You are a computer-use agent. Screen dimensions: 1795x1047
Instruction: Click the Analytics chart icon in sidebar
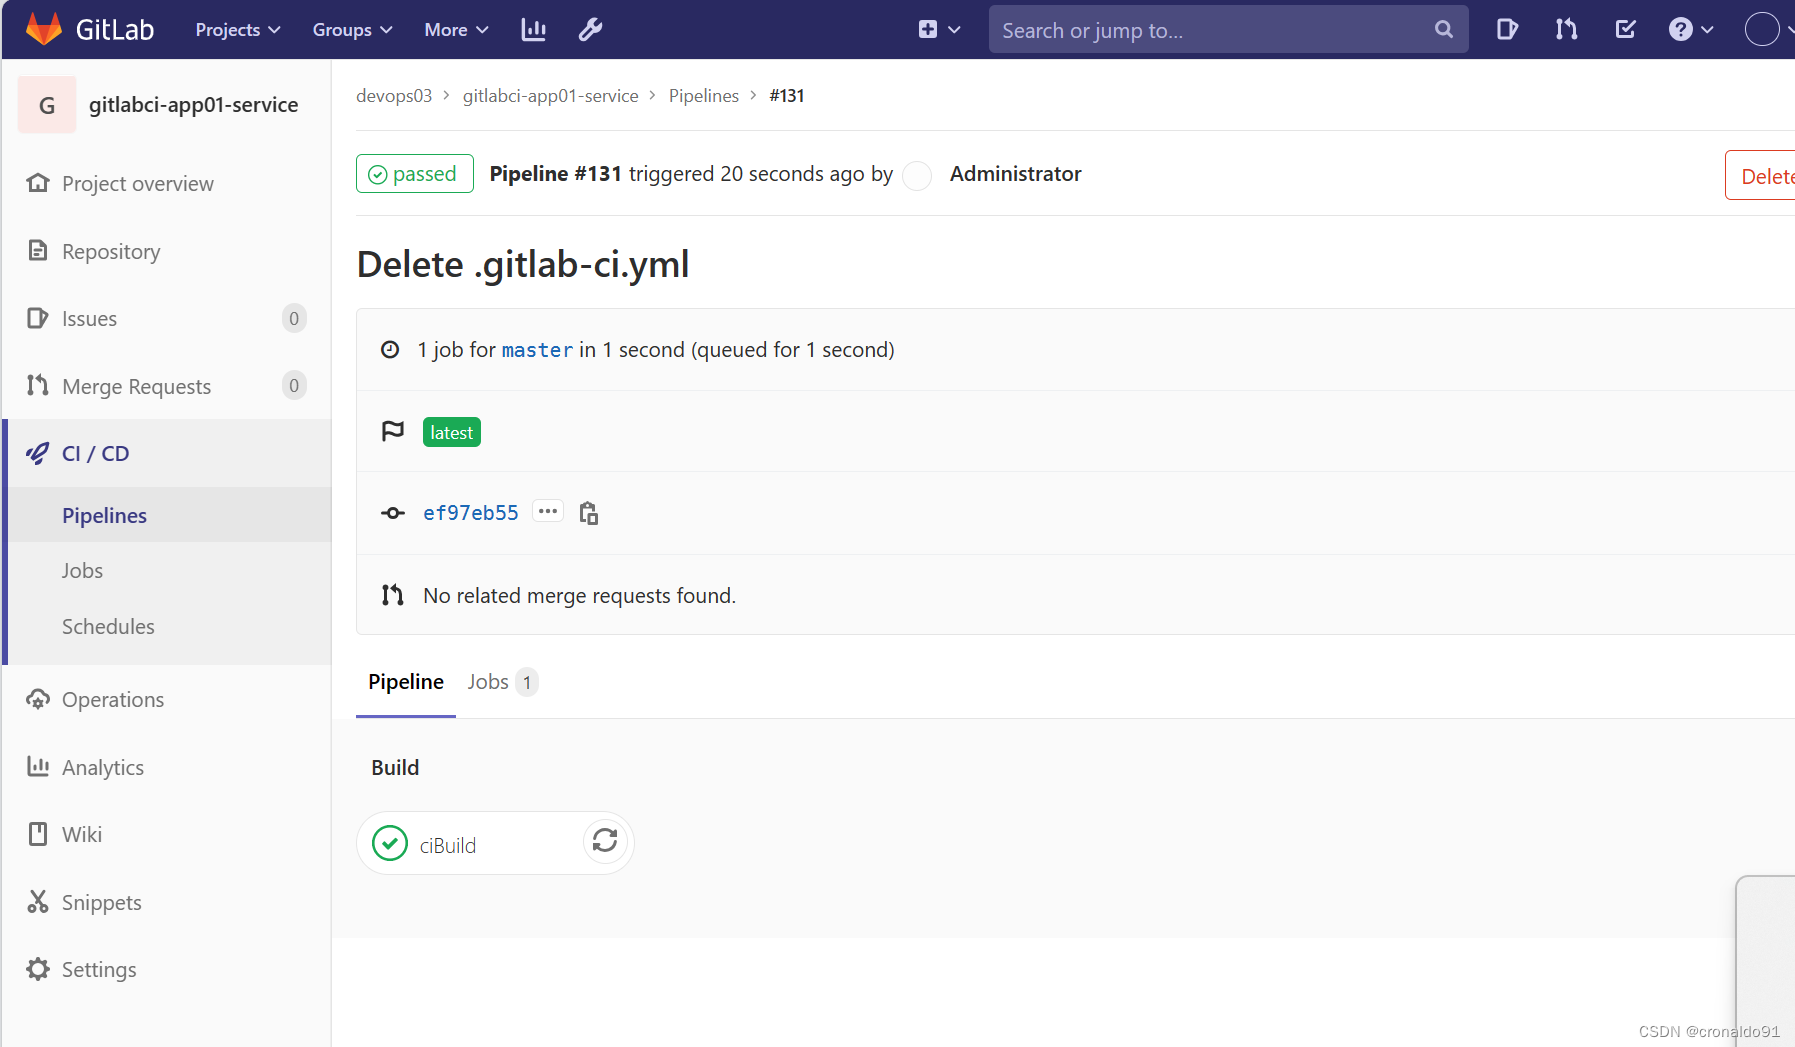click(x=38, y=766)
